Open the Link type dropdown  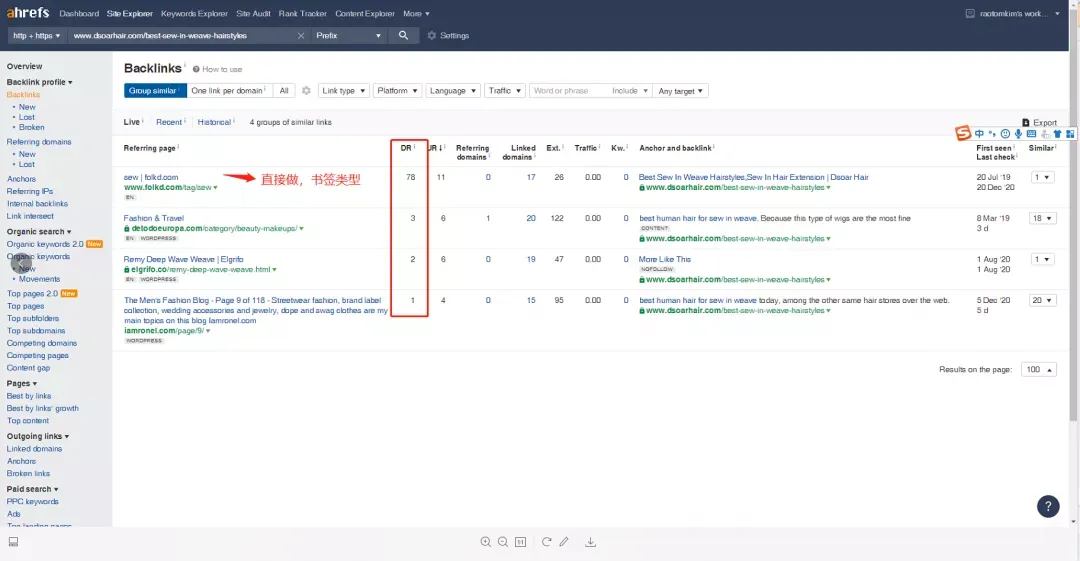point(343,90)
